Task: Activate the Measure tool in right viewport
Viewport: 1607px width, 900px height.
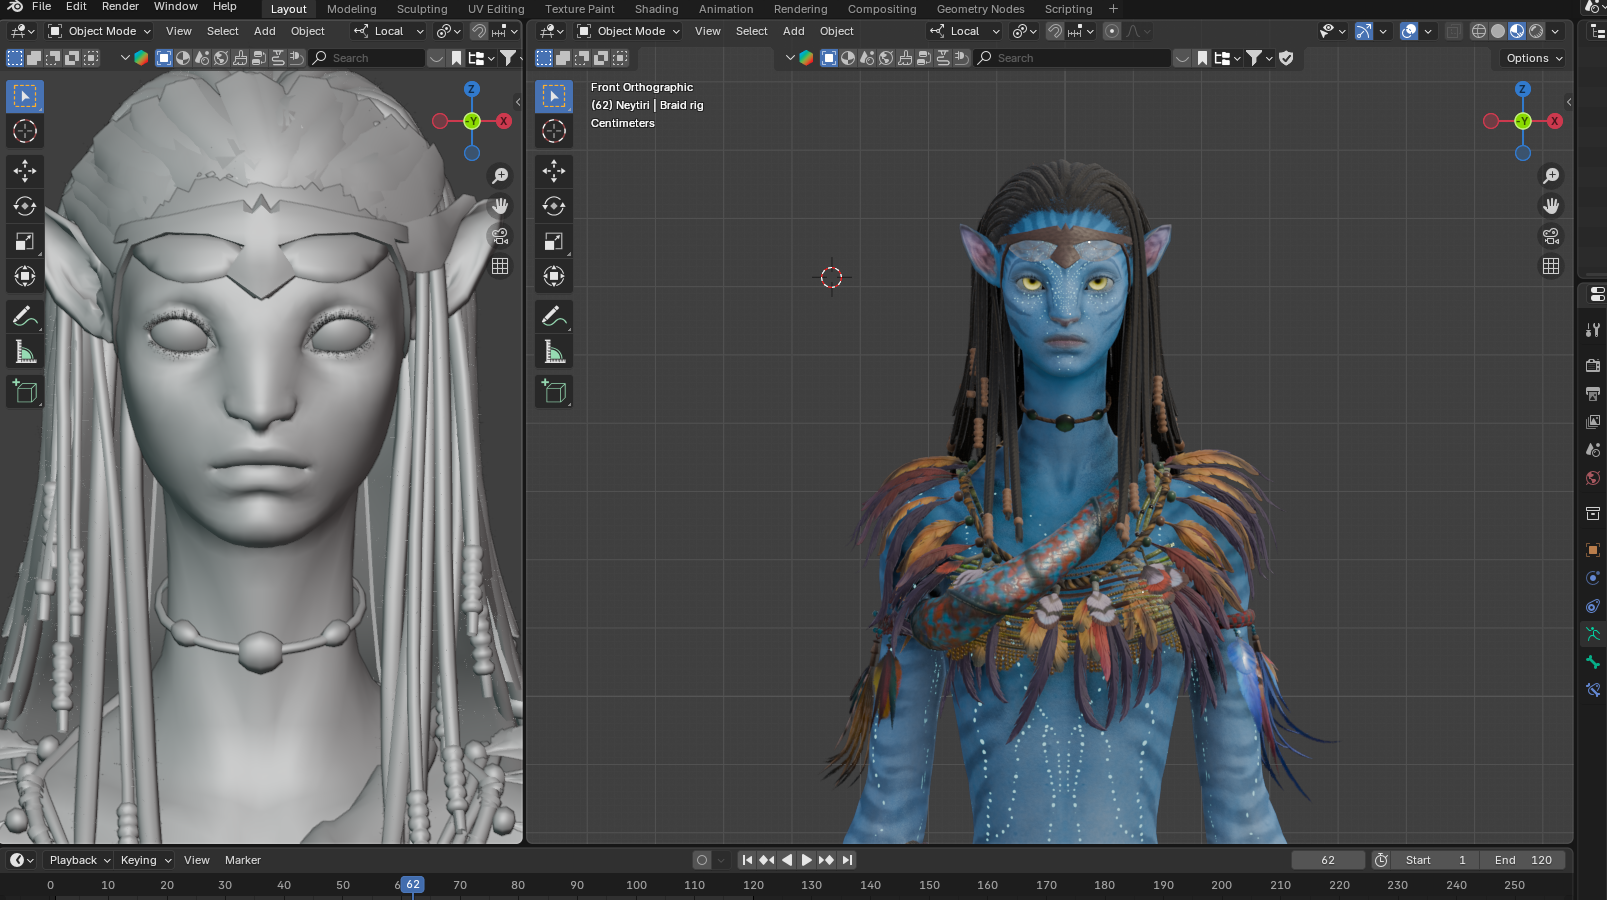Action: pos(553,352)
